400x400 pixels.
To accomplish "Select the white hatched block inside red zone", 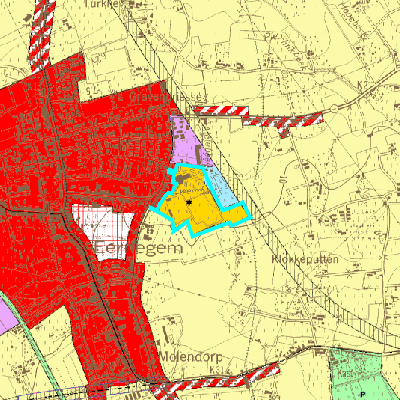I will [x=104, y=231].
